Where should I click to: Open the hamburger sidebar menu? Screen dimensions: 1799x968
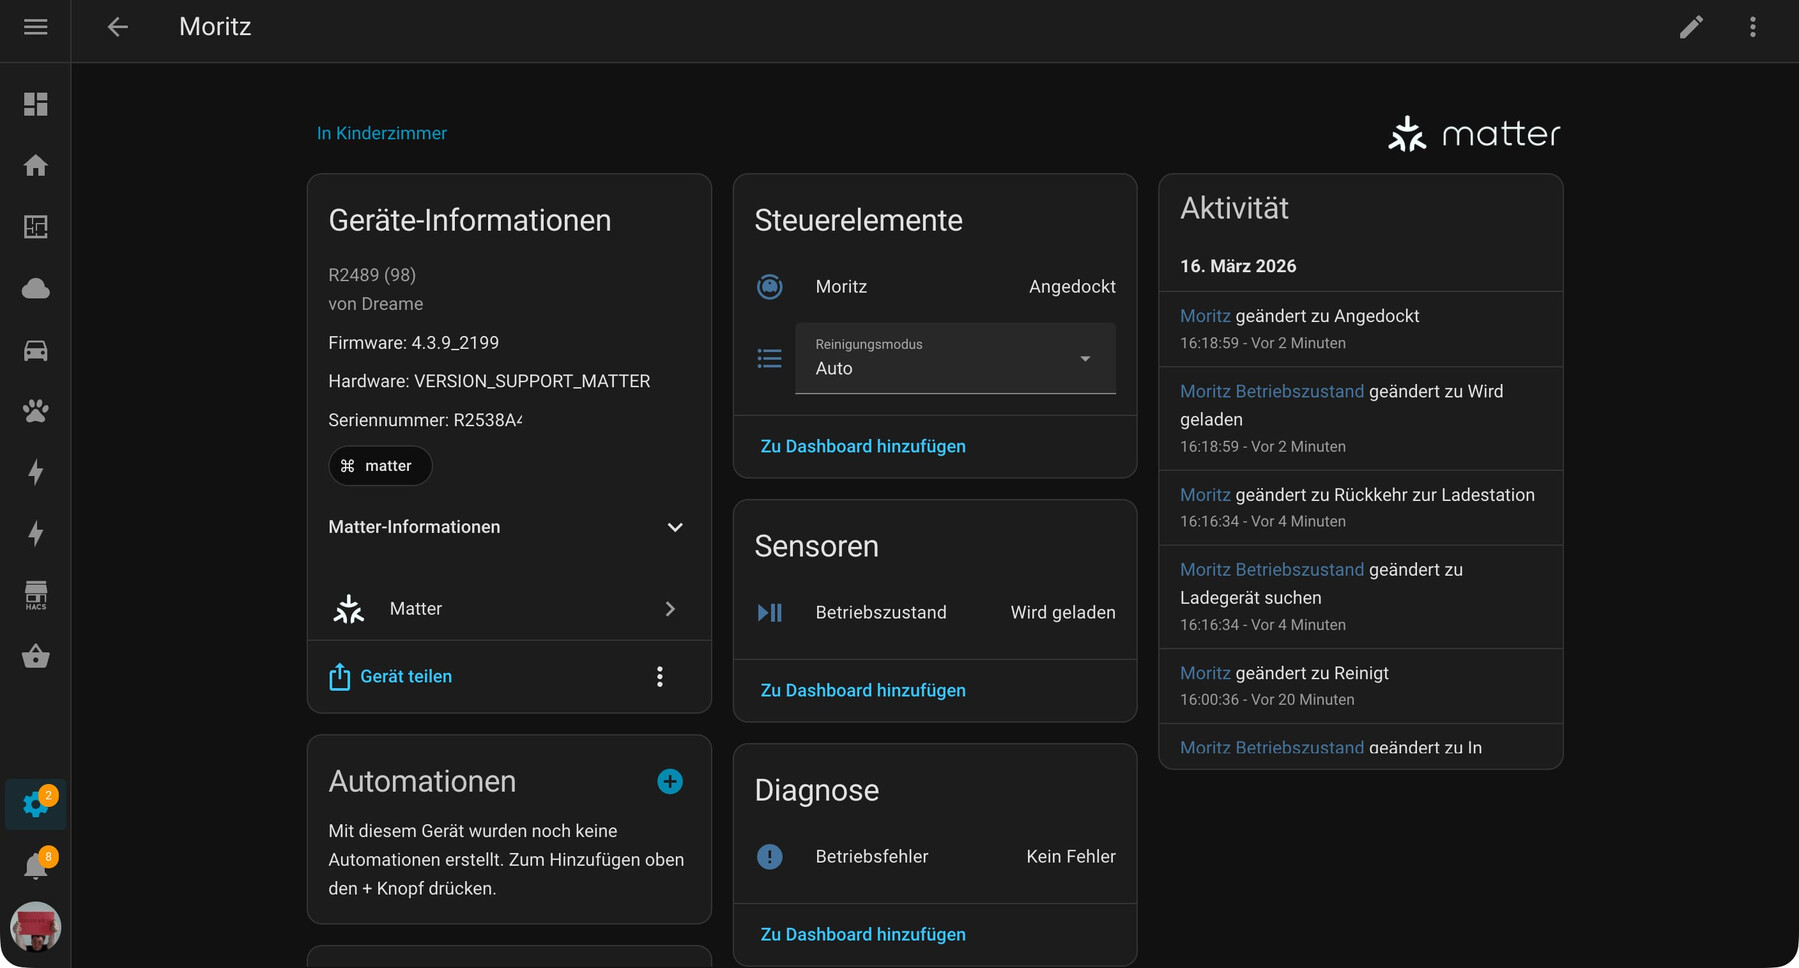click(x=35, y=27)
